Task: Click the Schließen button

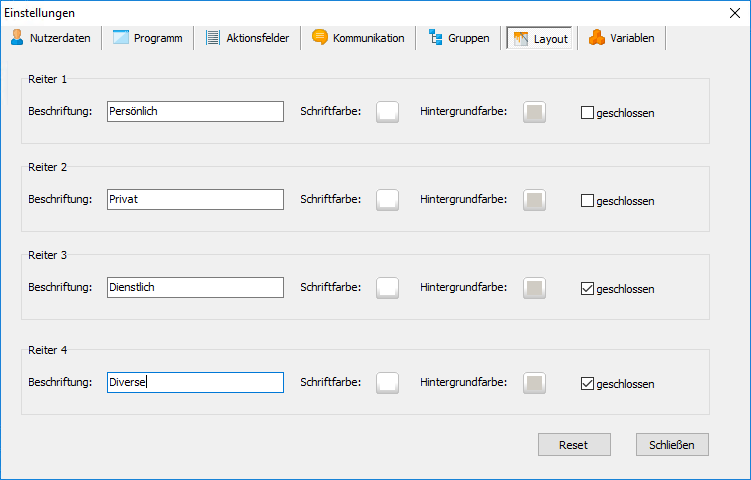Action: 672,444
